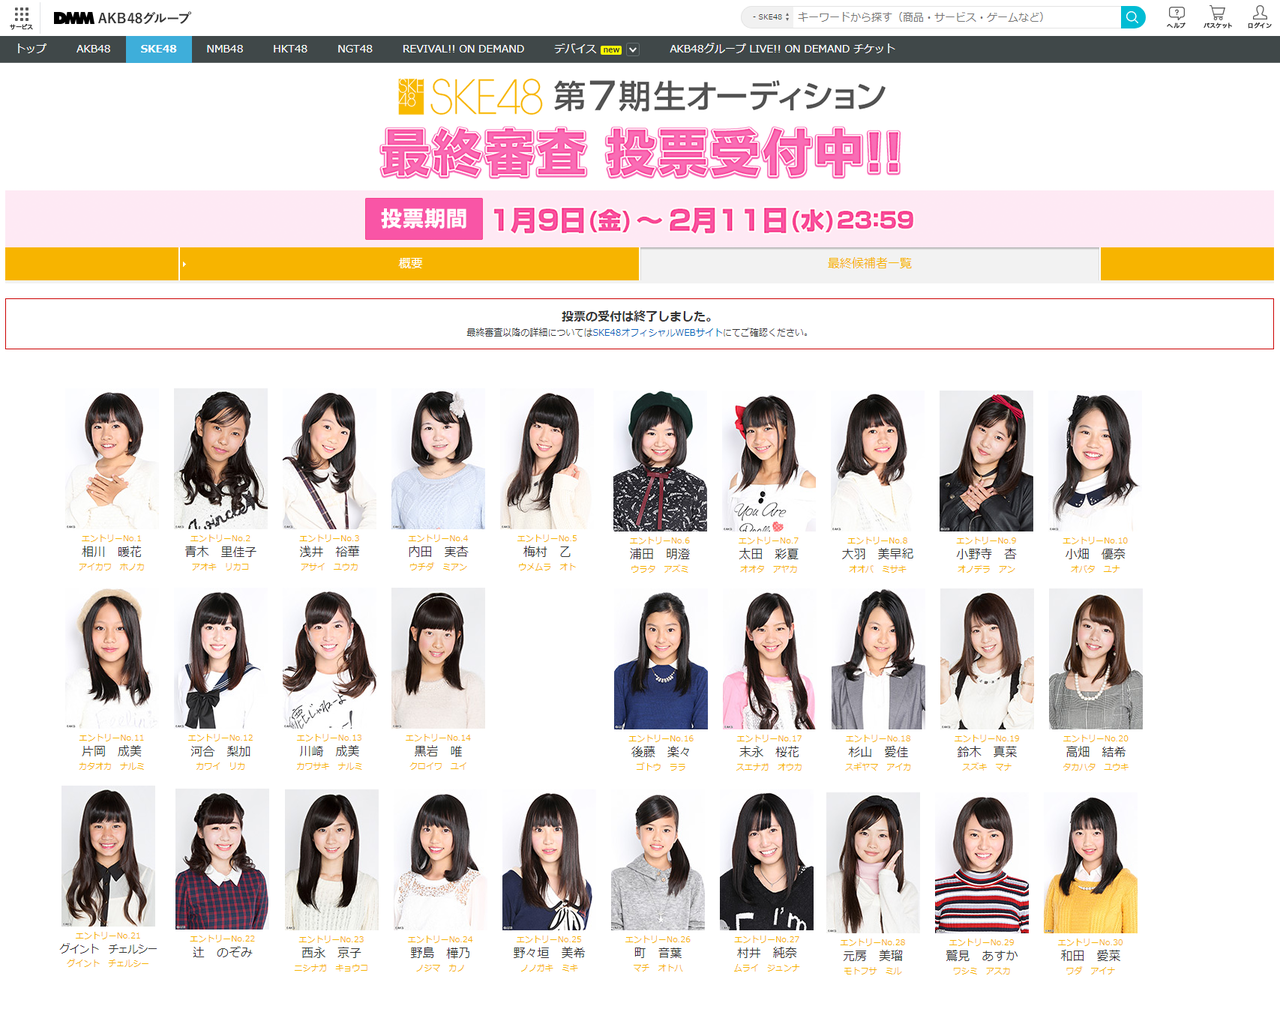Screen dimensions: 1280x1012
Task: Click the name 大羽 美早紀
Action: (x=877, y=554)
